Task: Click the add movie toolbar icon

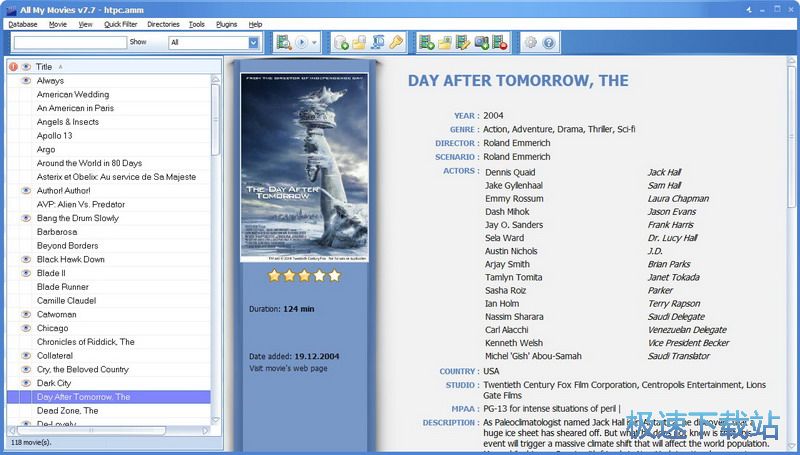Action: tap(427, 42)
